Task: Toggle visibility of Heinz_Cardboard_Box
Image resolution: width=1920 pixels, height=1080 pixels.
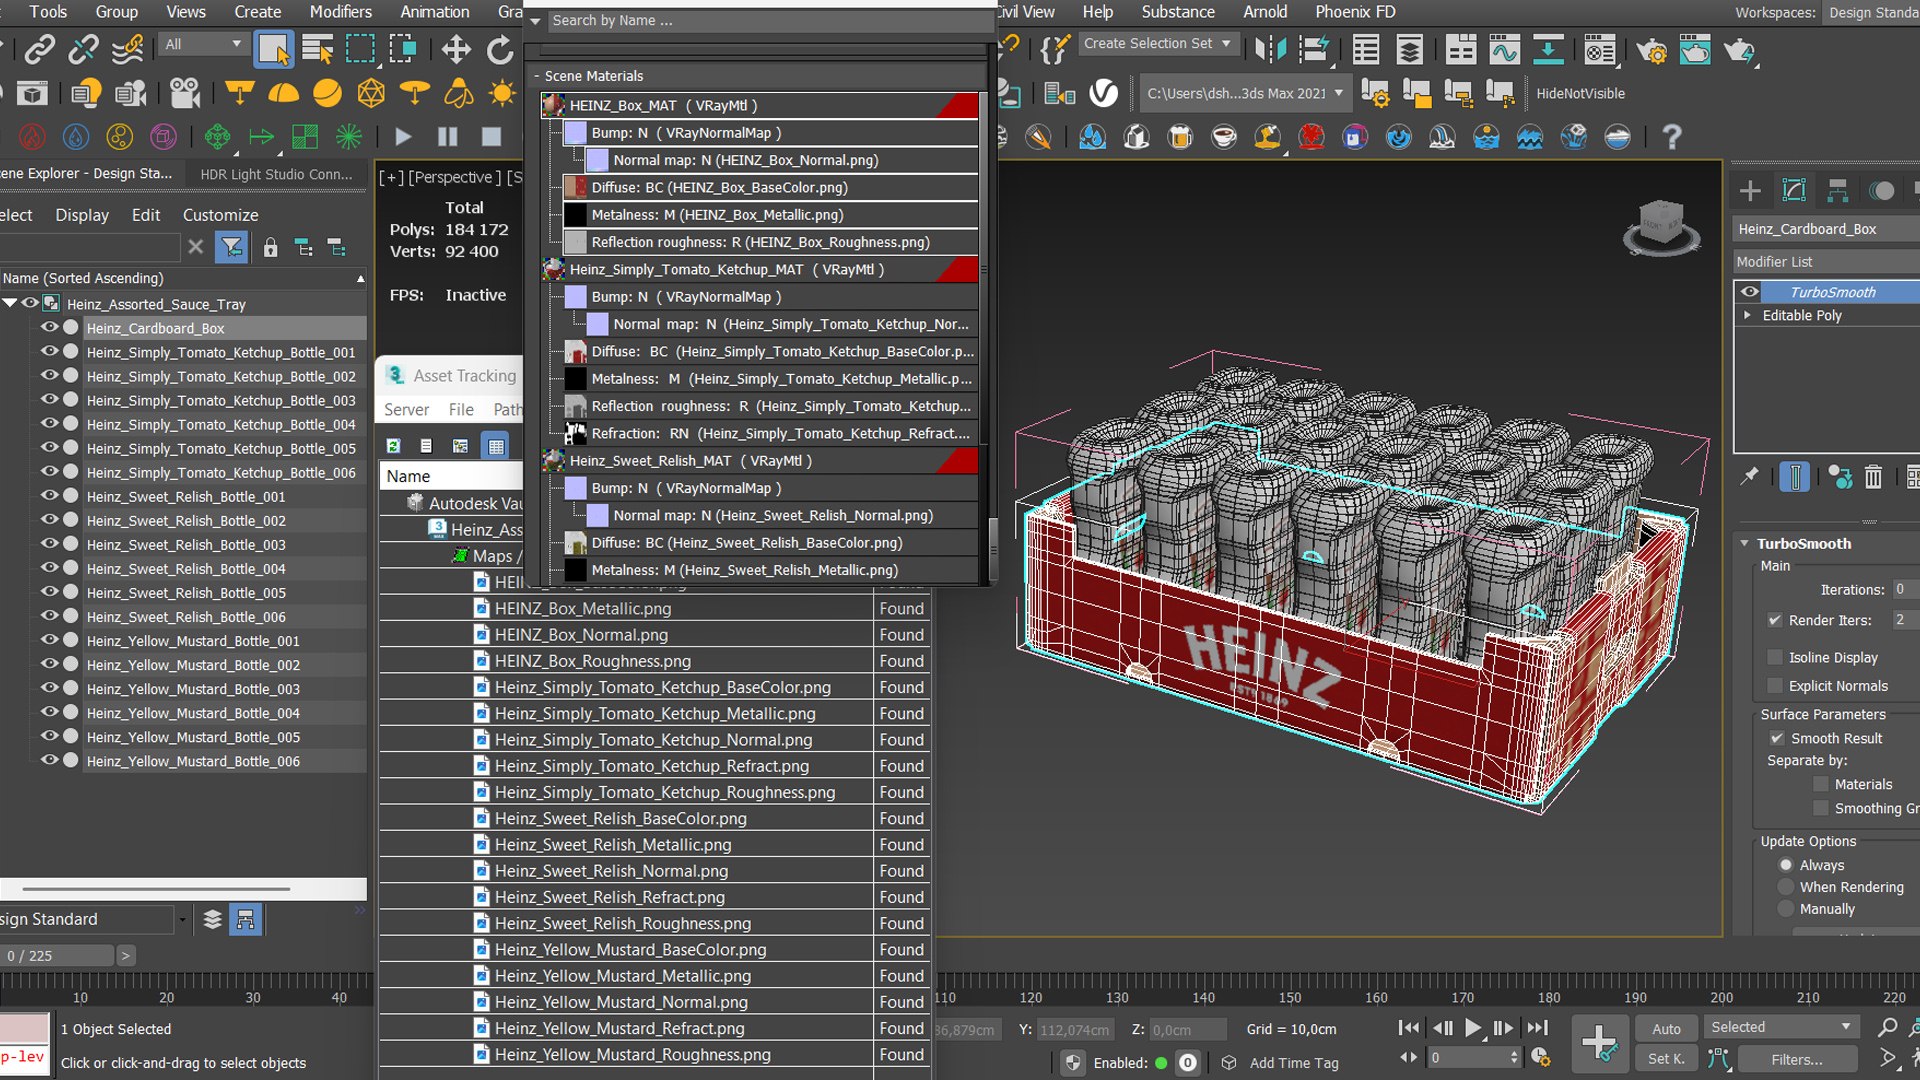Action: tap(48, 327)
